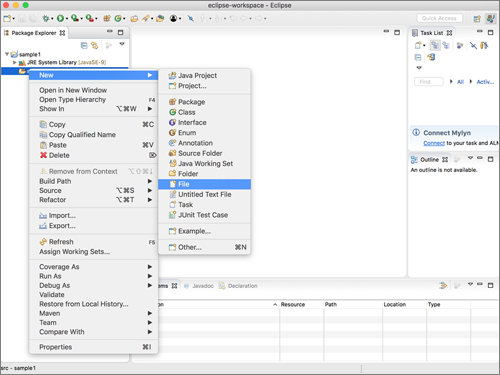Expand Build Path submenu
The height and width of the screenshot is (375, 500).
(x=93, y=181)
